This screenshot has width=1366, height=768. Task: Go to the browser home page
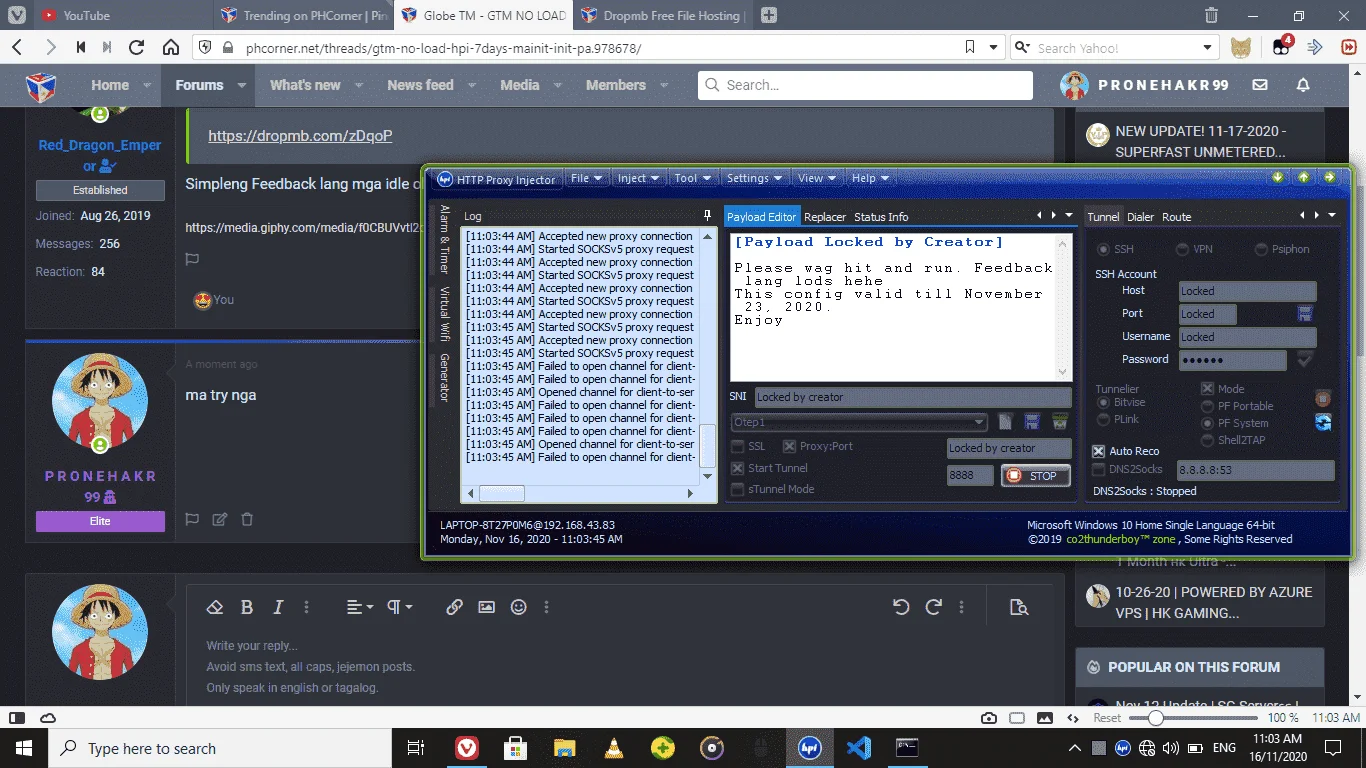pos(171,47)
